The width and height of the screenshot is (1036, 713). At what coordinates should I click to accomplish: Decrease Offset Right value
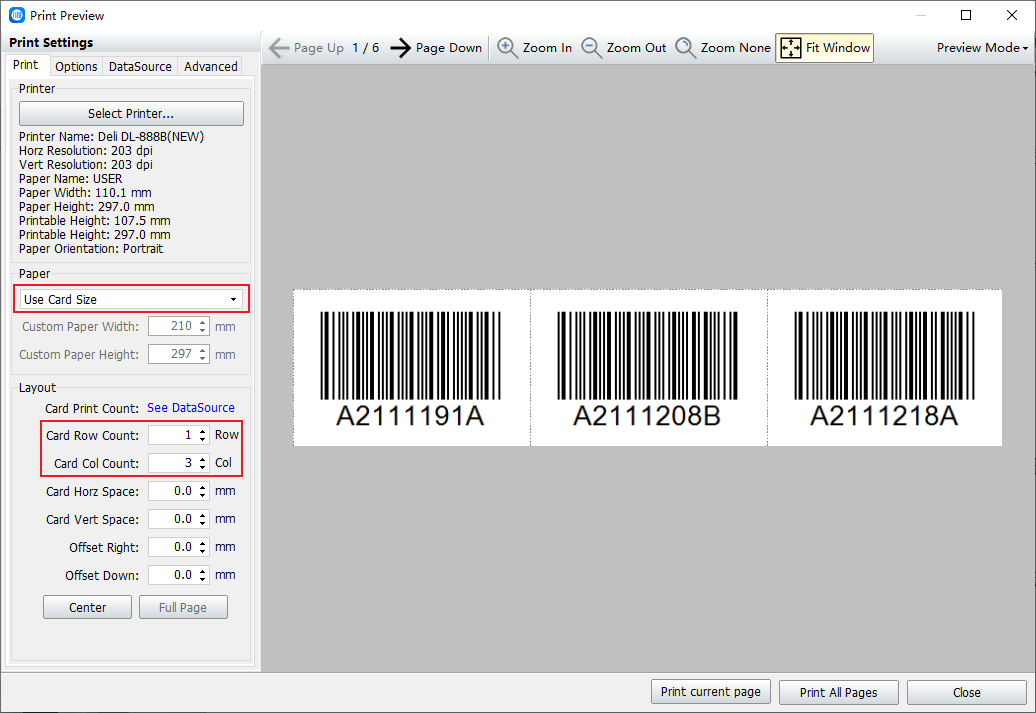[x=203, y=551]
